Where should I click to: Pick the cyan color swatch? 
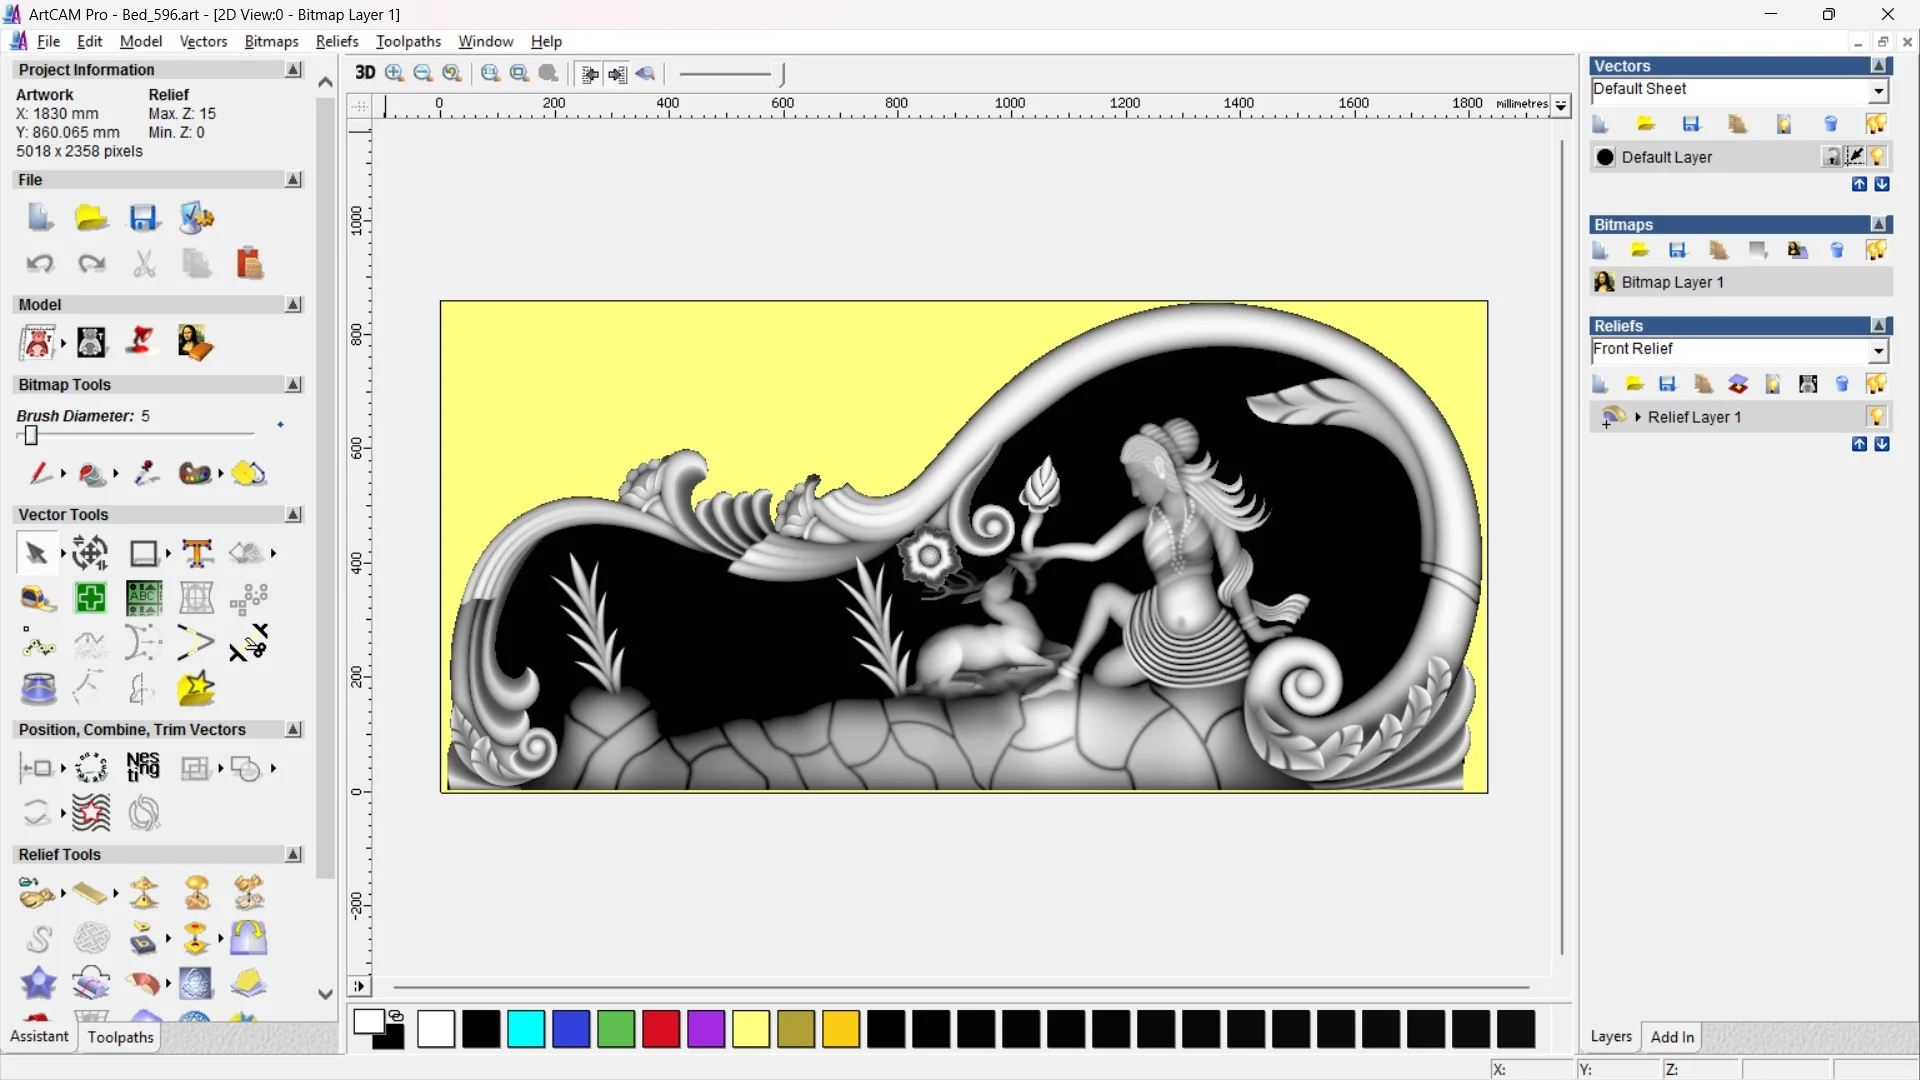[526, 1029]
